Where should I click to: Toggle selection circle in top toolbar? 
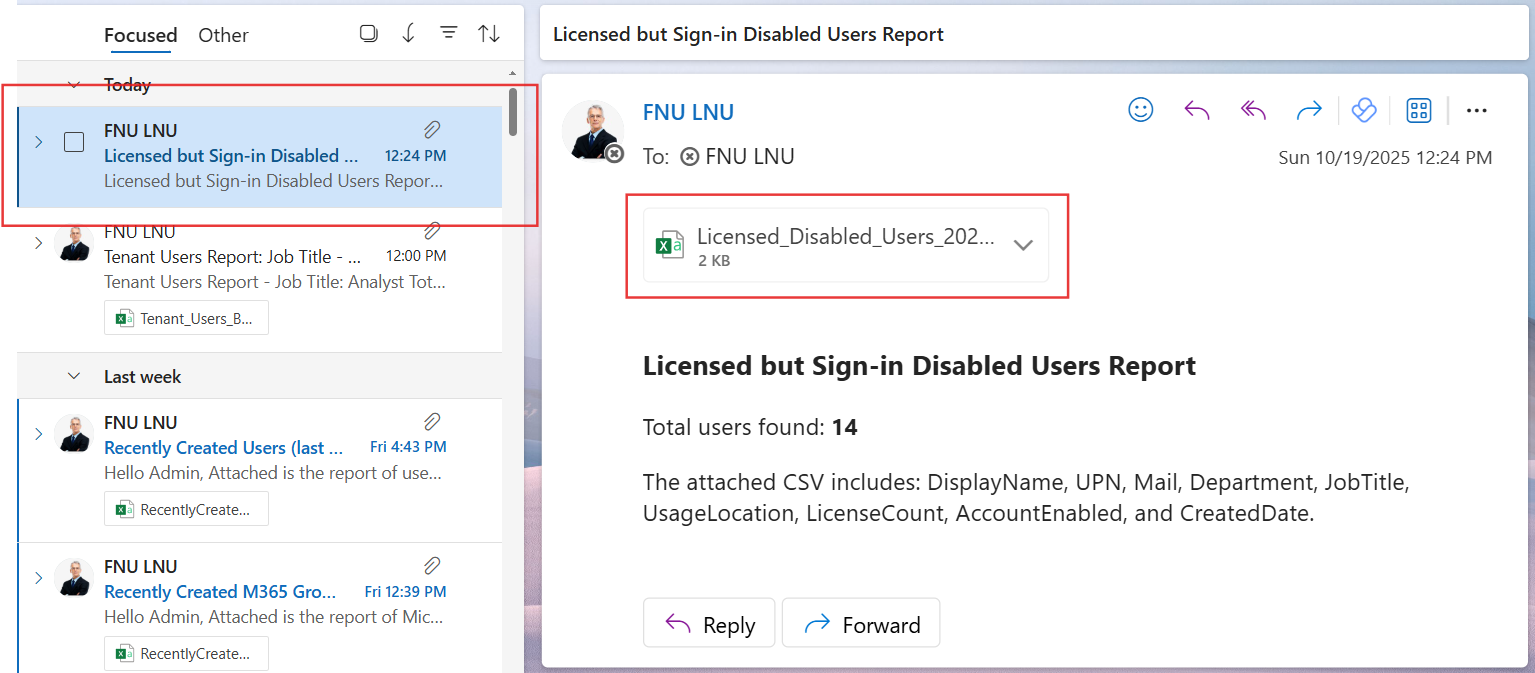pos(368,32)
